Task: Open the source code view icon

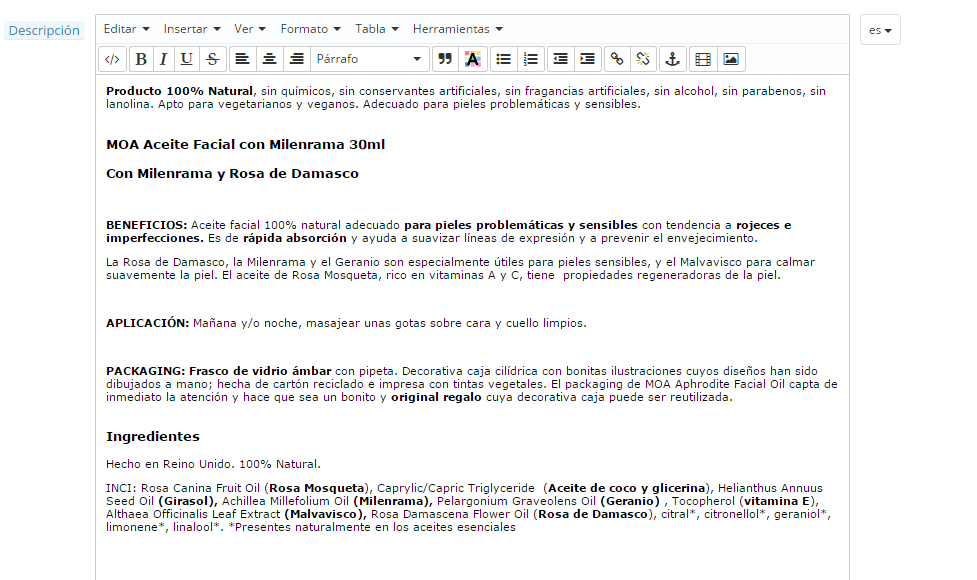Action: pyautogui.click(x=112, y=59)
